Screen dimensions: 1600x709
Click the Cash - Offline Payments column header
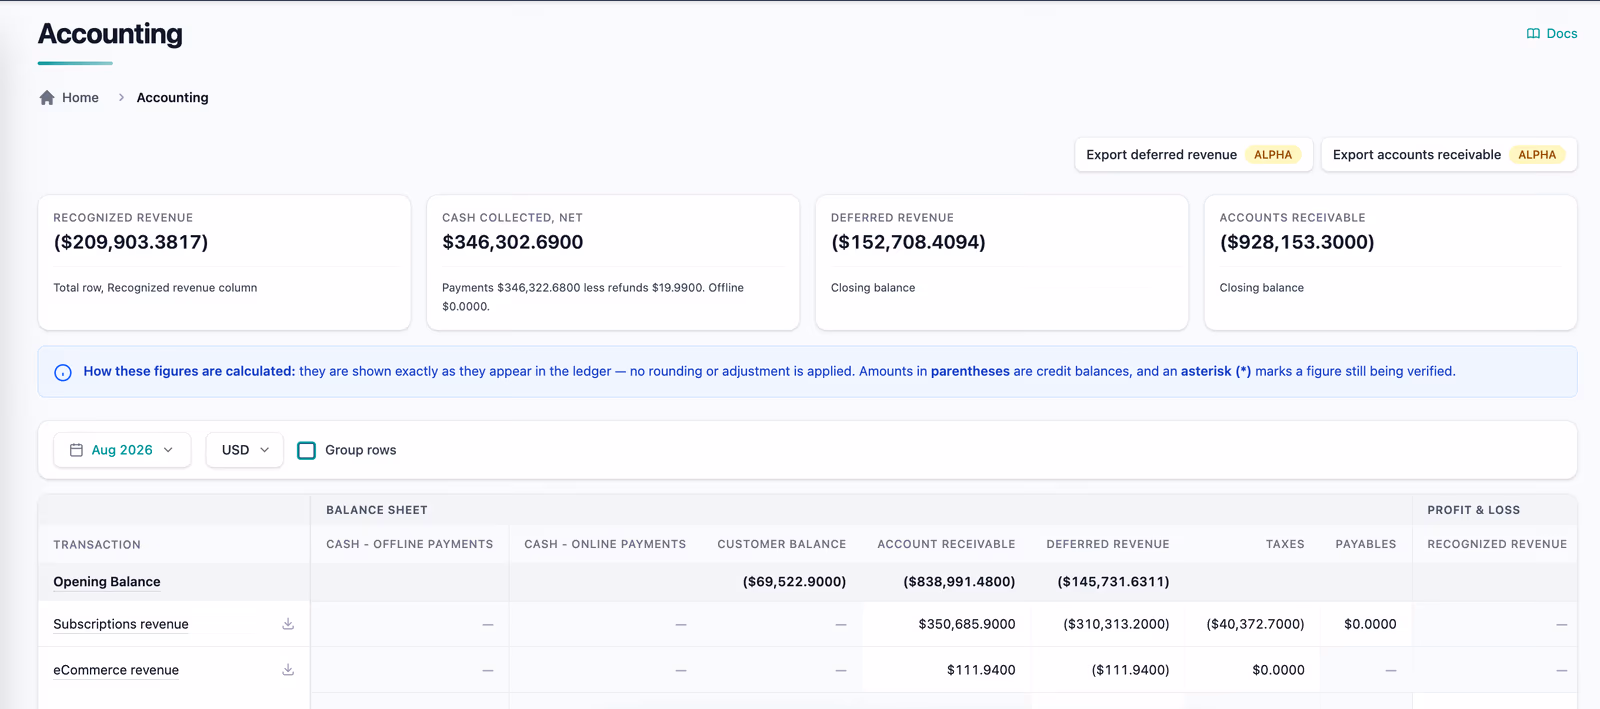click(410, 544)
